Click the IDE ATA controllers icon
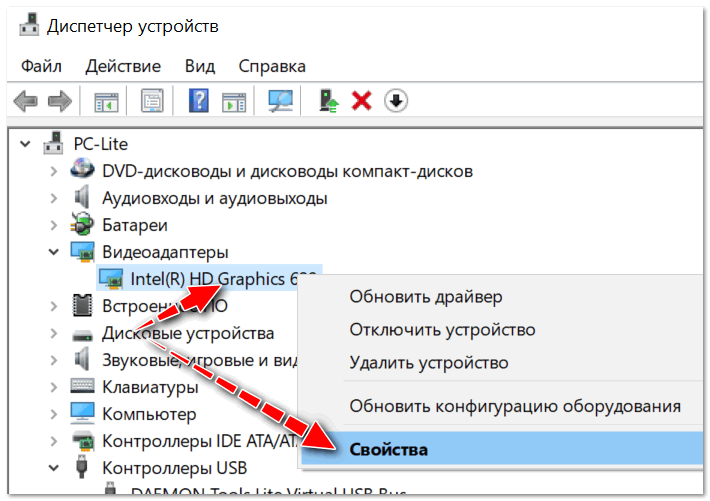Image resolution: width=710 pixels, height=501 pixels. (x=83, y=441)
